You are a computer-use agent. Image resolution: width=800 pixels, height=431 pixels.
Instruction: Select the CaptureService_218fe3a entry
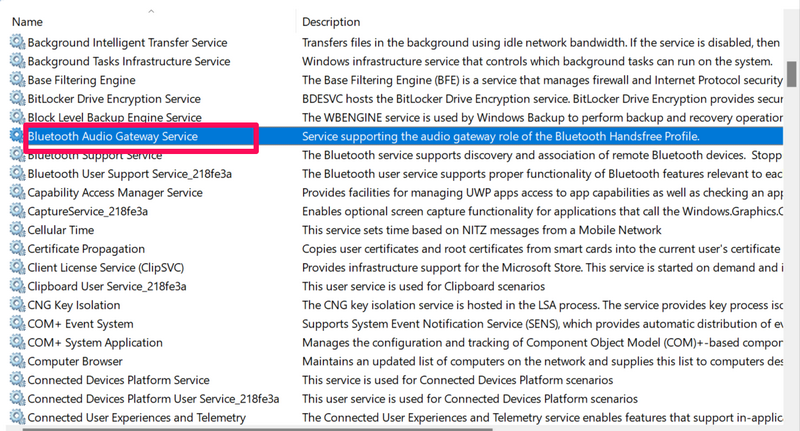click(87, 211)
